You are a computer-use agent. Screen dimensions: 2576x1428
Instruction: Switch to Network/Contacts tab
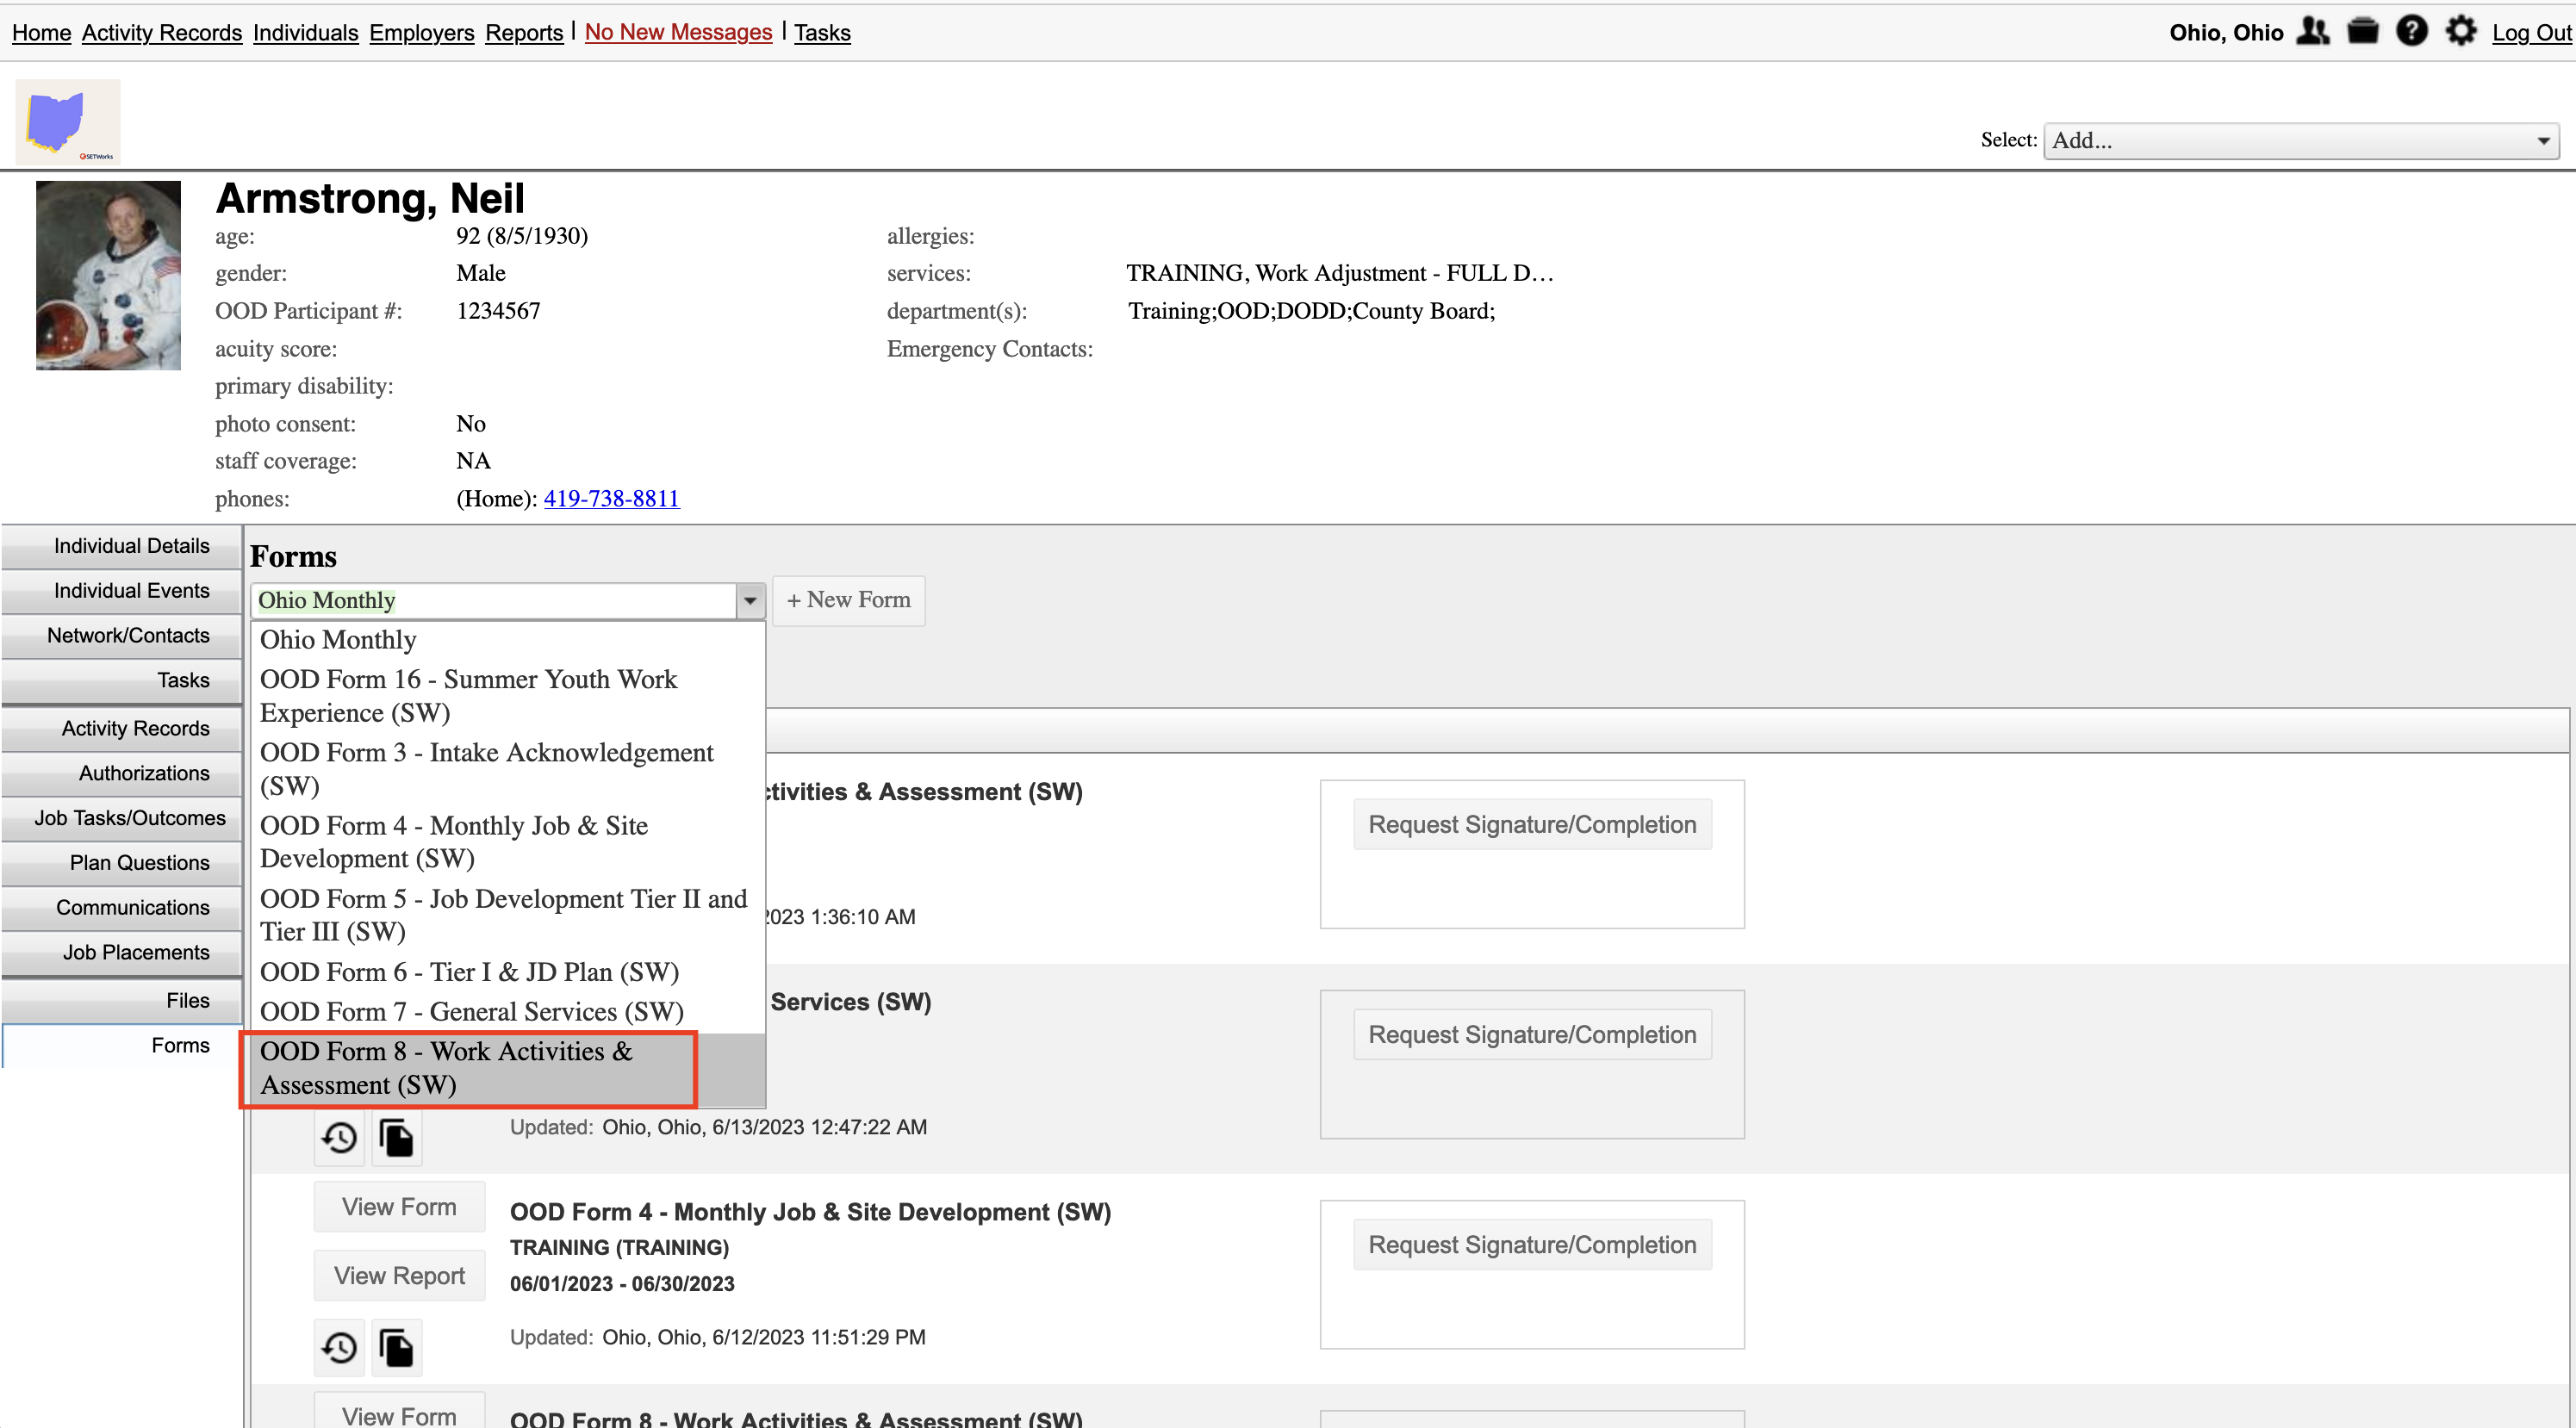(x=122, y=636)
